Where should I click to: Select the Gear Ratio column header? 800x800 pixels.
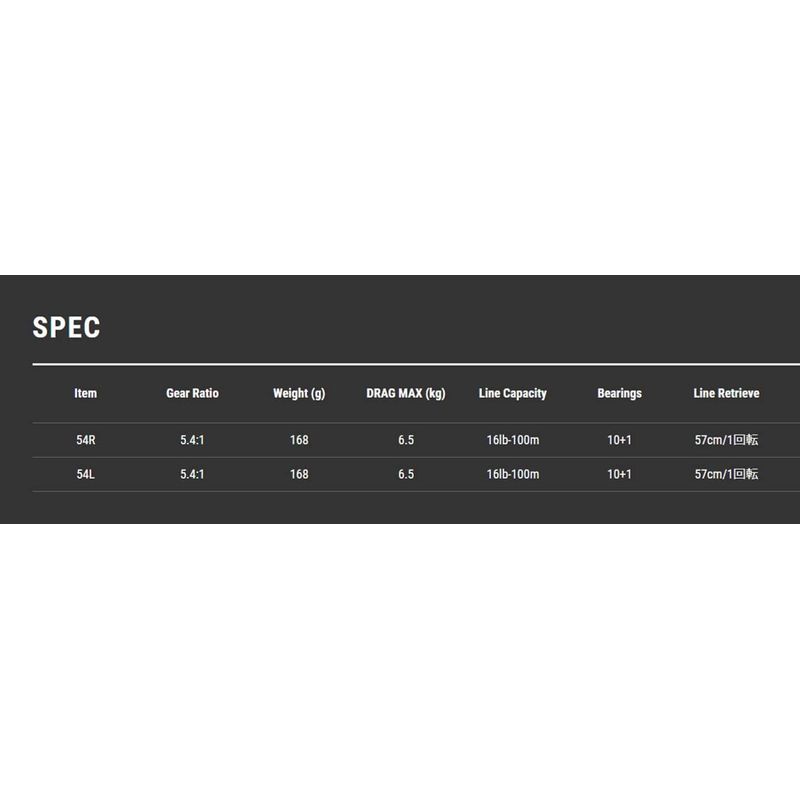click(x=192, y=393)
